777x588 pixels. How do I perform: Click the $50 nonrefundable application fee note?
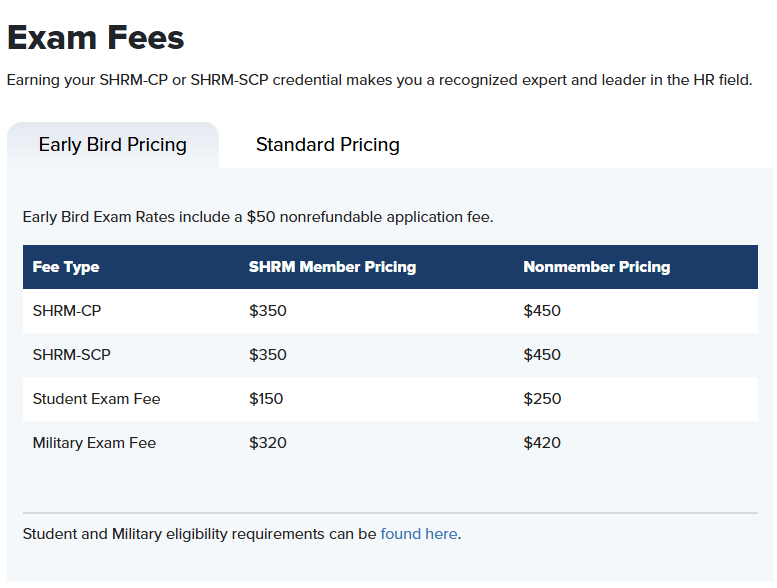[258, 217]
